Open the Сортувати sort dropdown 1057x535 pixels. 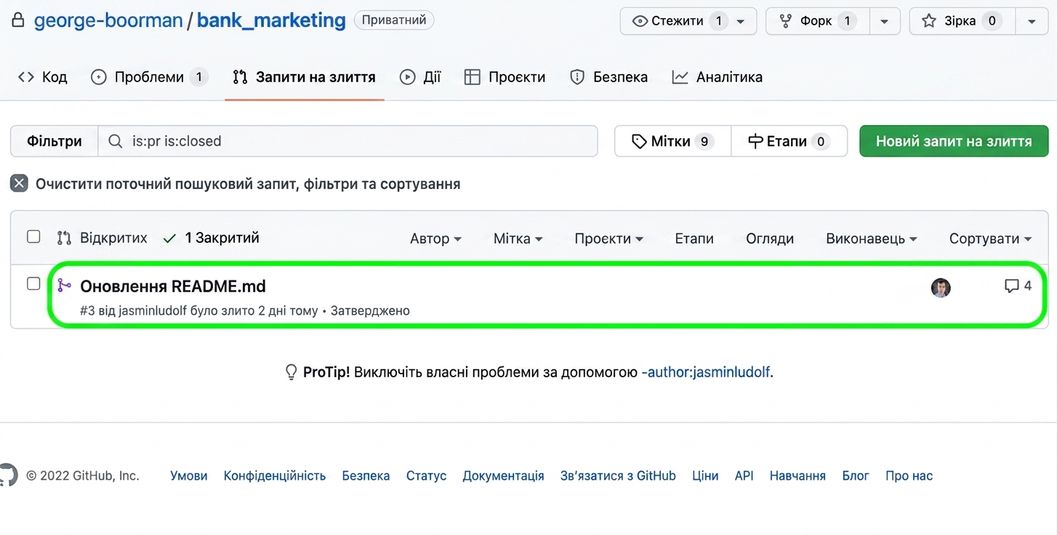tap(990, 239)
